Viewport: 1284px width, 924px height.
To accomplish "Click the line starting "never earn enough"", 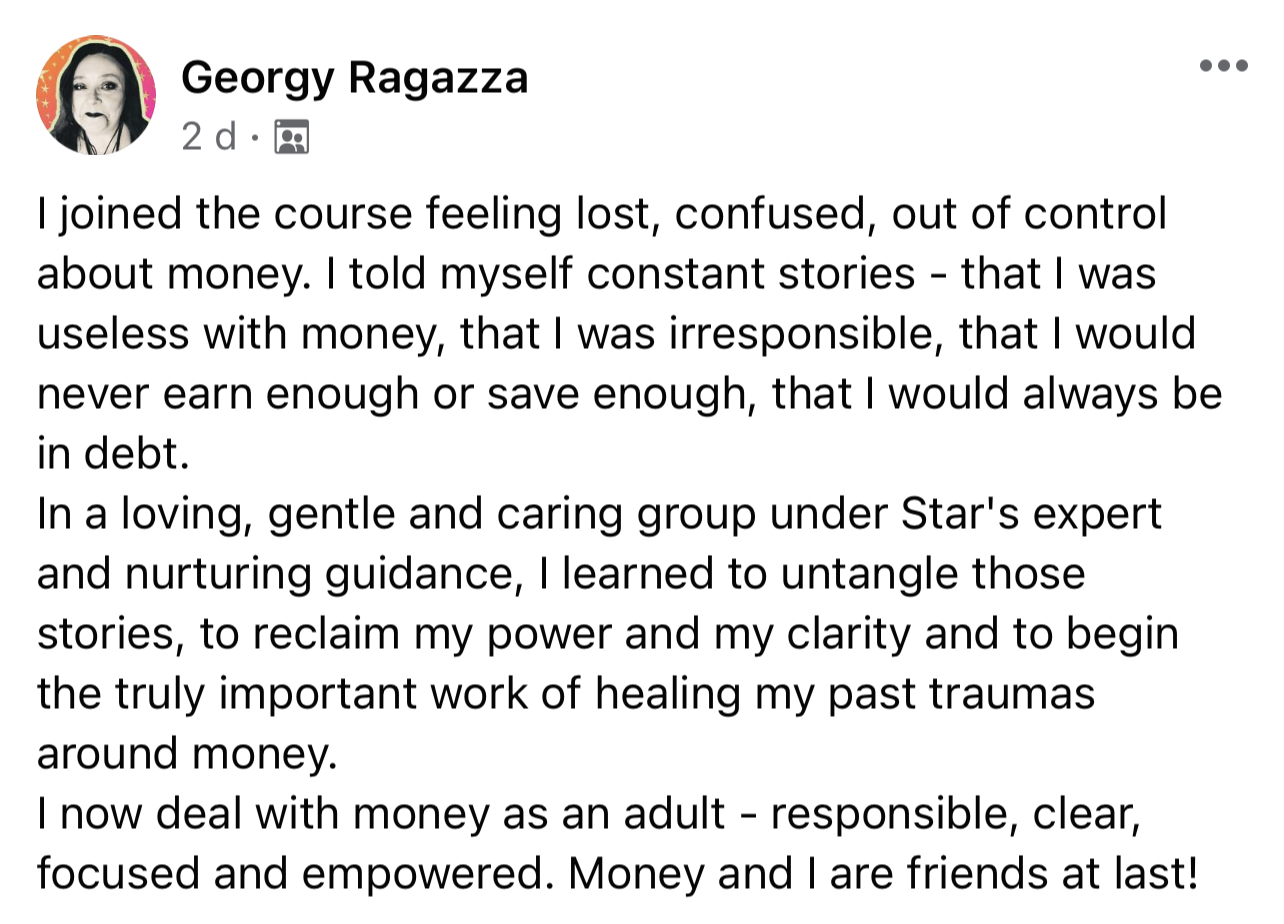I will point(628,394).
